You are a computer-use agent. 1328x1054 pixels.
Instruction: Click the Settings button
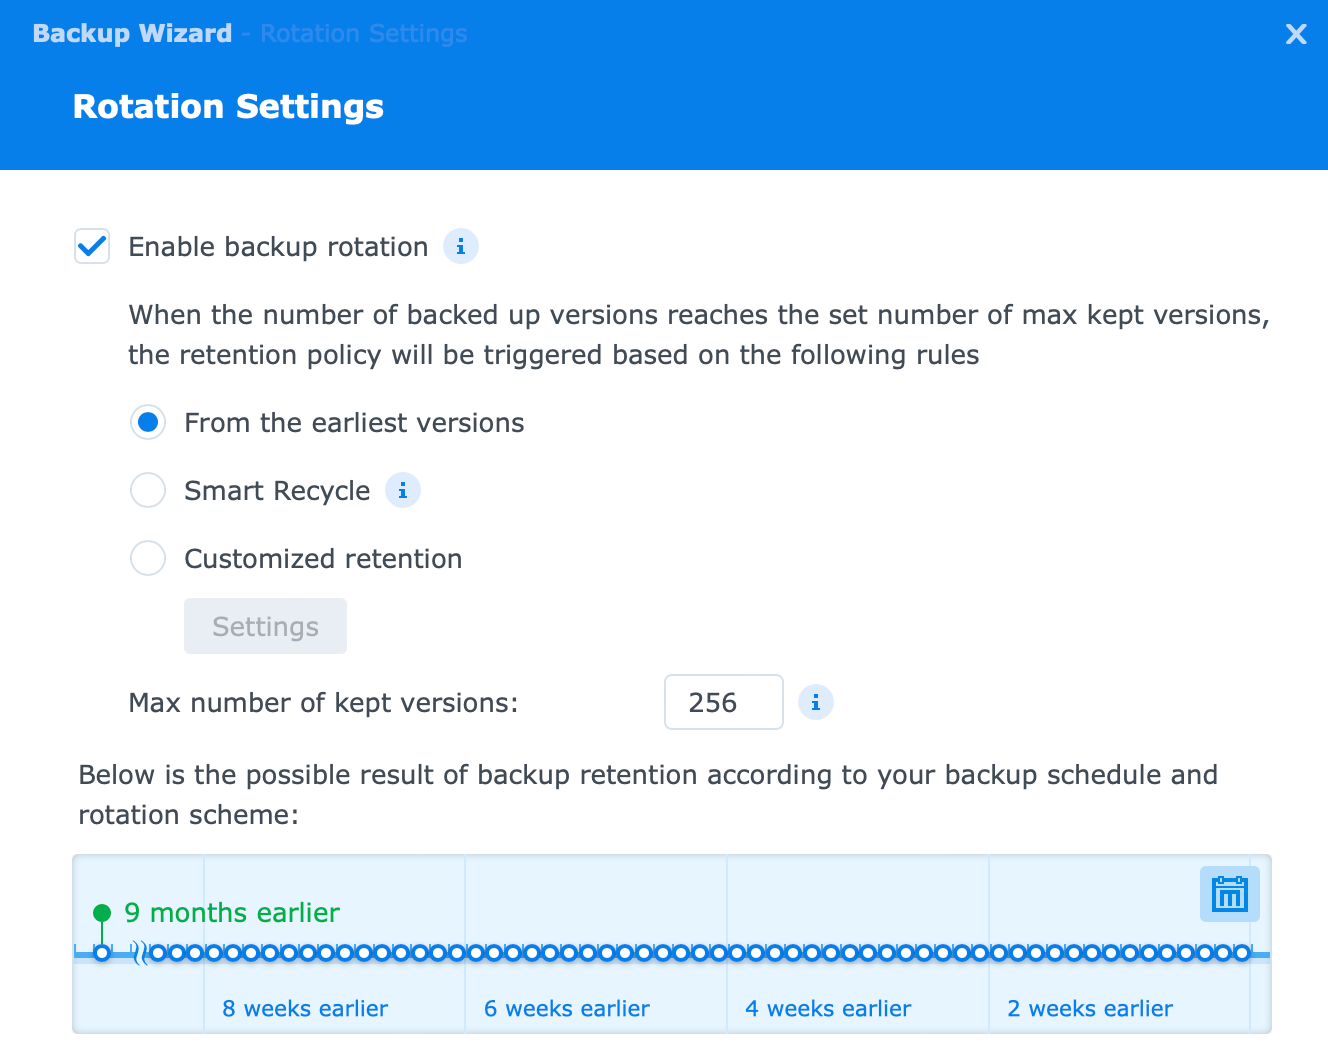point(265,626)
